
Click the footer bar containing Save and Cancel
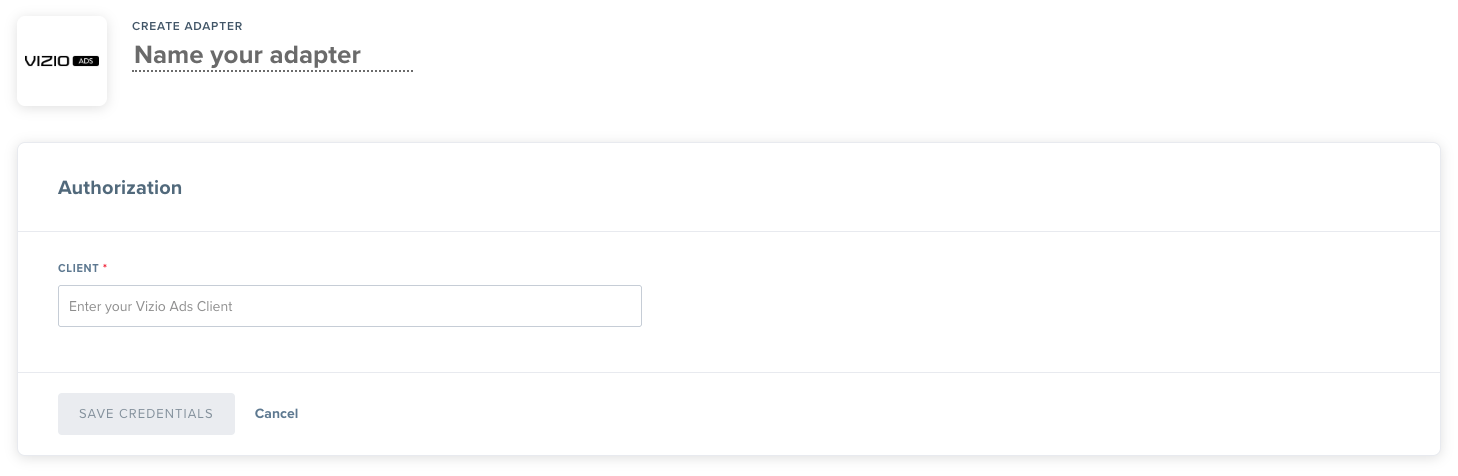point(729,414)
